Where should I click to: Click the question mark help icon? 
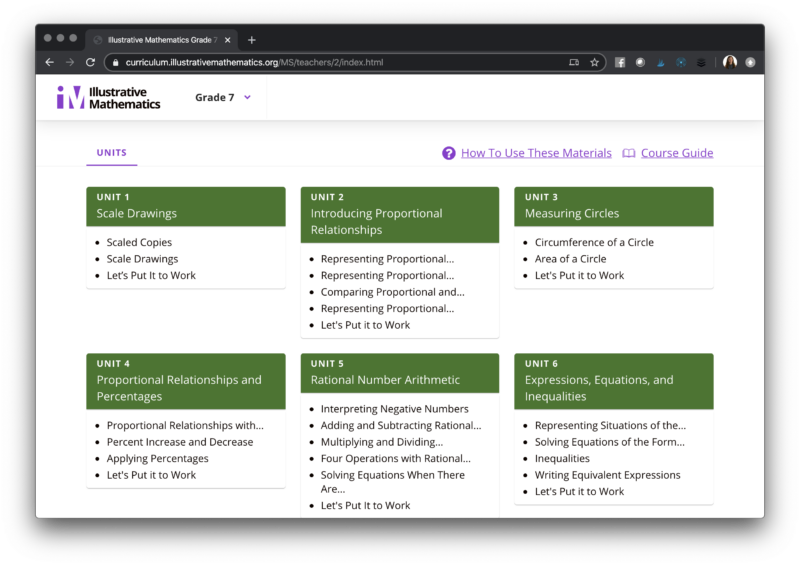pos(449,153)
